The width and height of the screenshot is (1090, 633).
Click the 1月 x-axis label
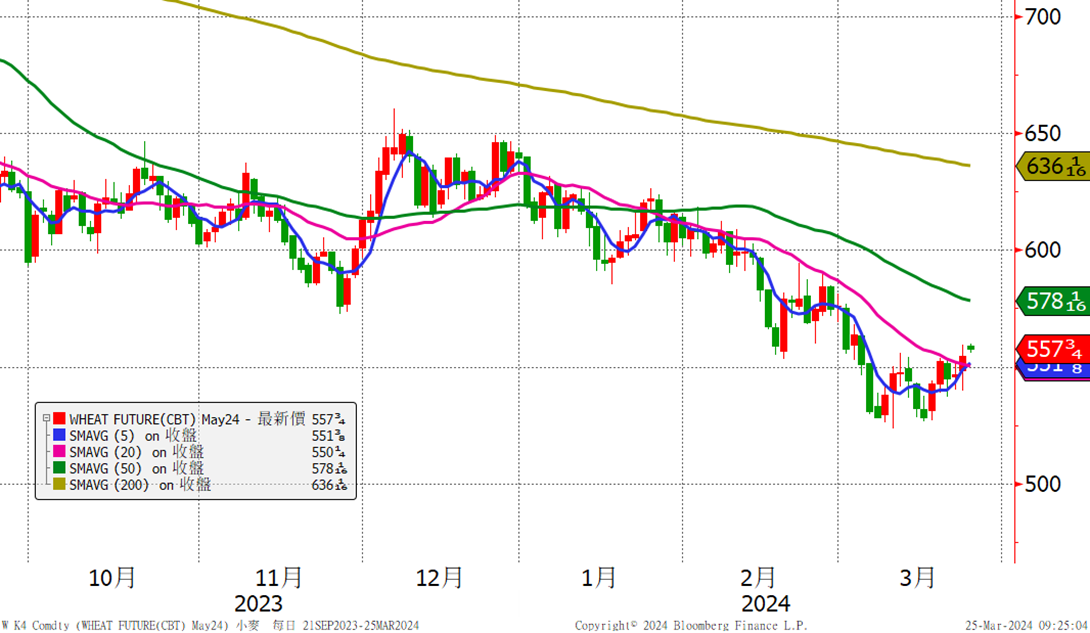coord(599,577)
